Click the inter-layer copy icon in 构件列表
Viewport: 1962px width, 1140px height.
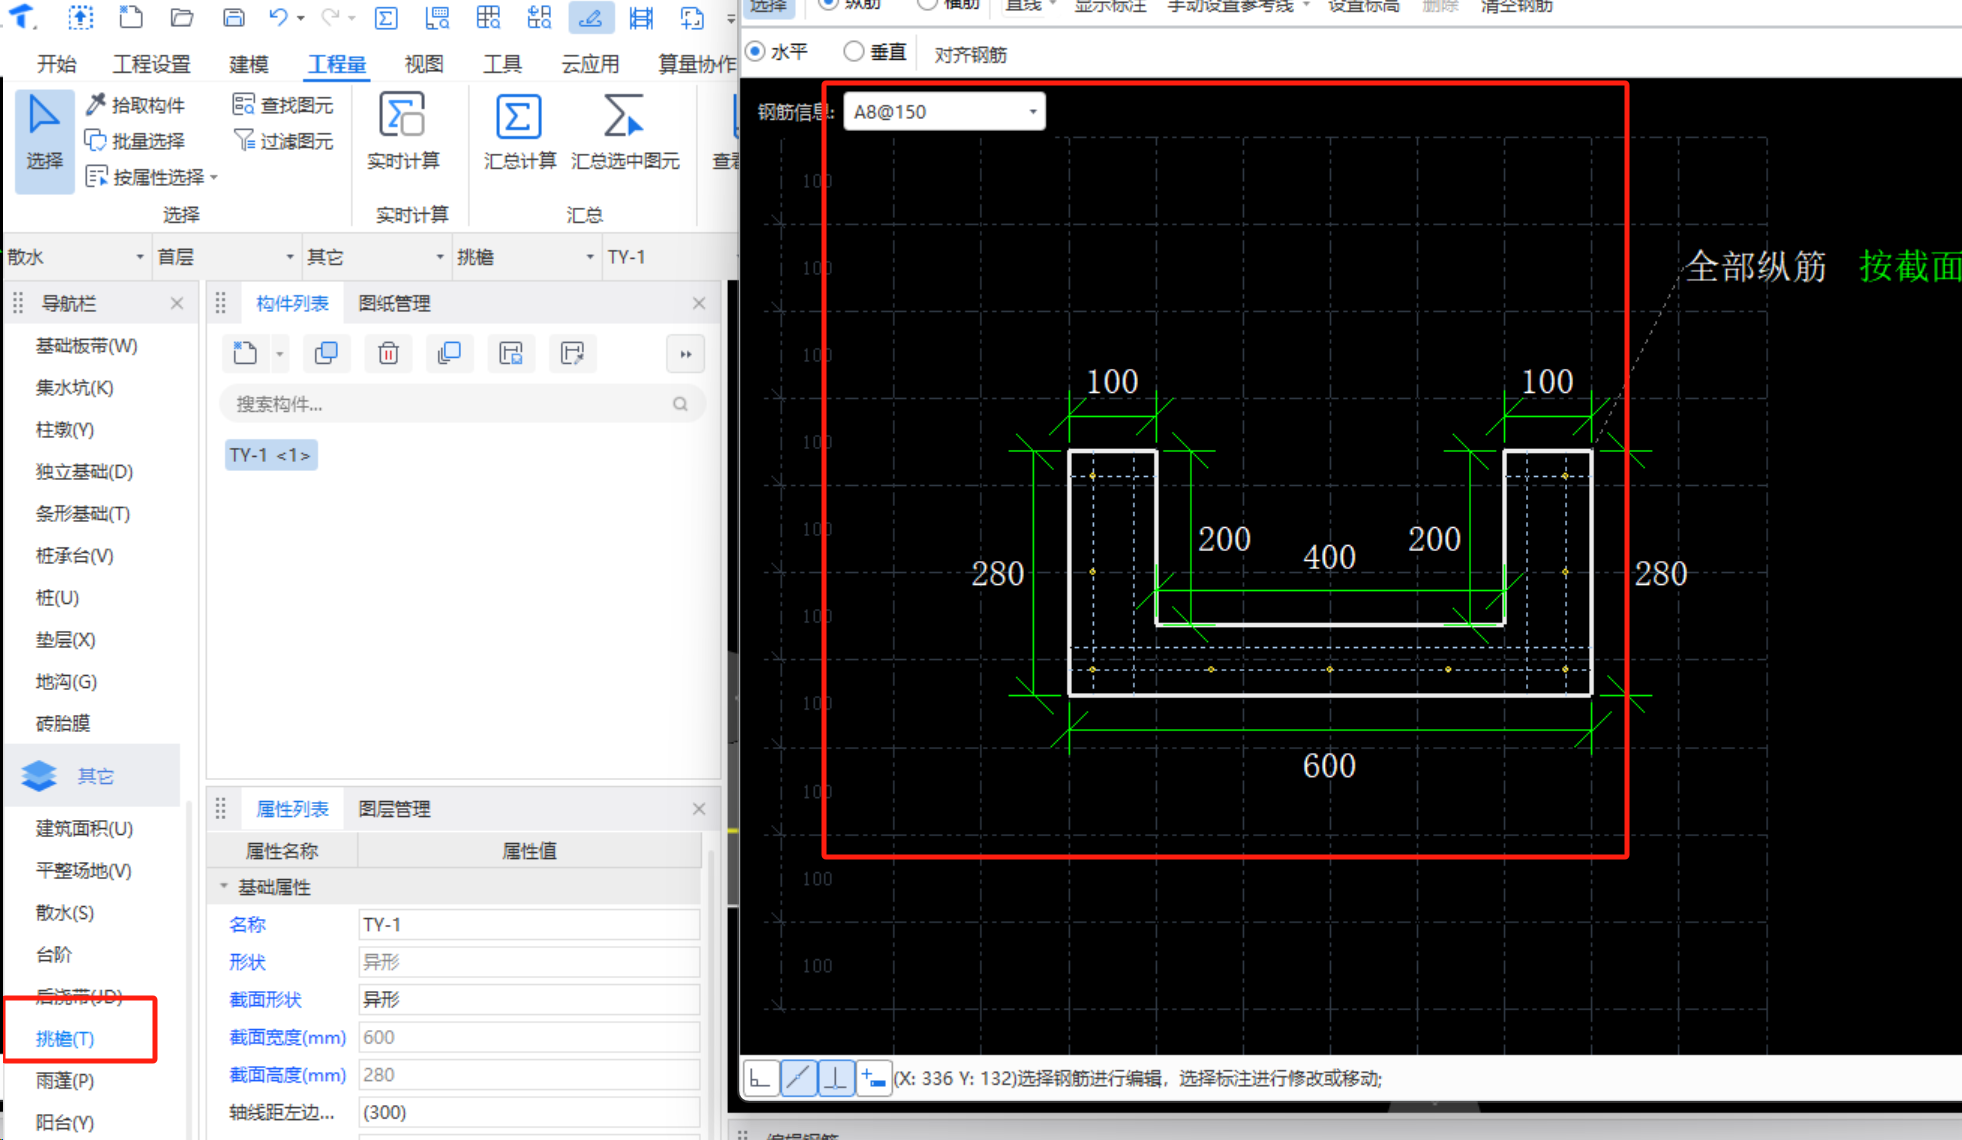(449, 353)
